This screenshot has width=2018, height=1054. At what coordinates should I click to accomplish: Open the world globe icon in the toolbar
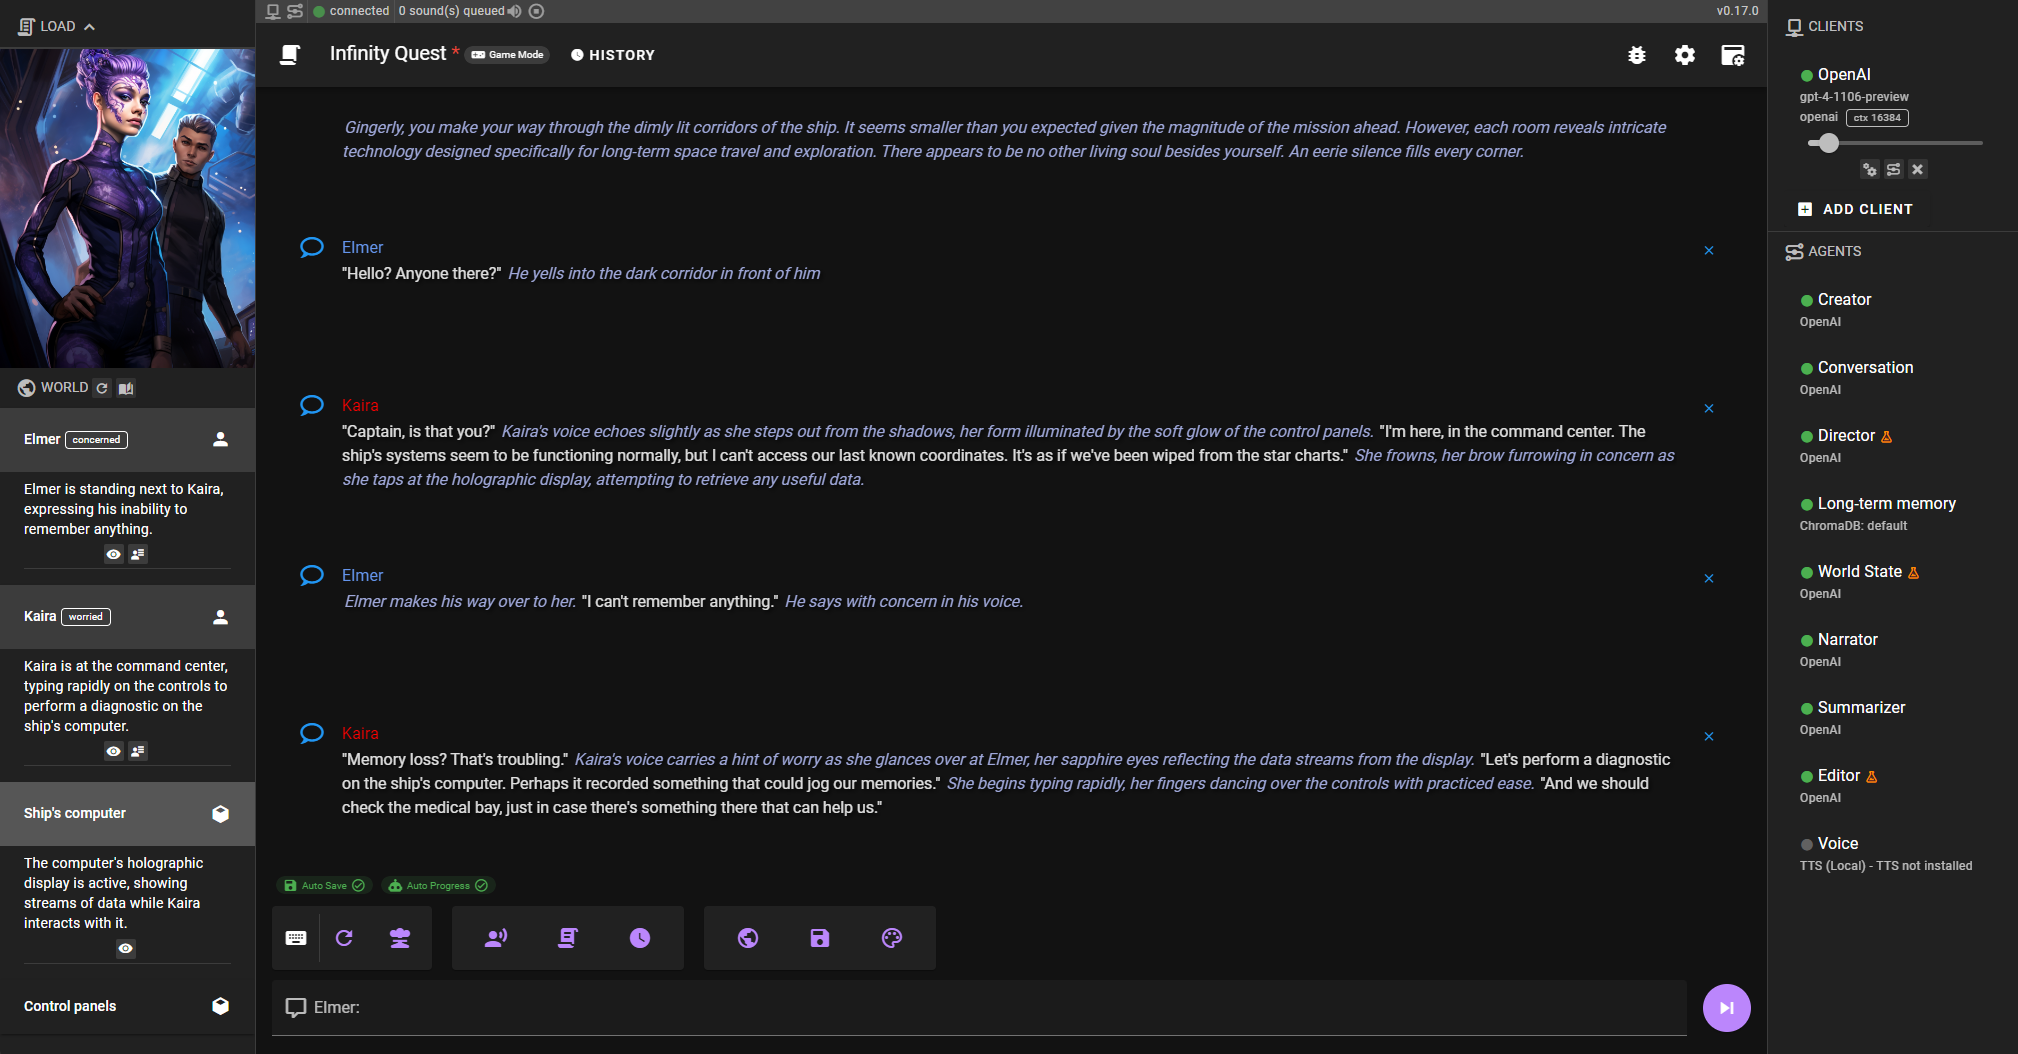click(x=747, y=937)
